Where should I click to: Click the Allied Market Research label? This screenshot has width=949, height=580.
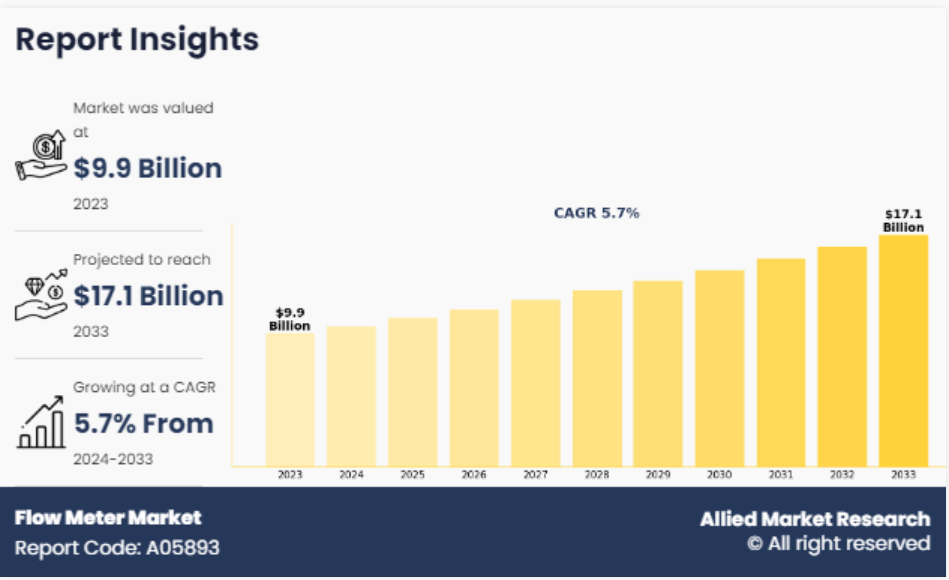[x=815, y=519]
